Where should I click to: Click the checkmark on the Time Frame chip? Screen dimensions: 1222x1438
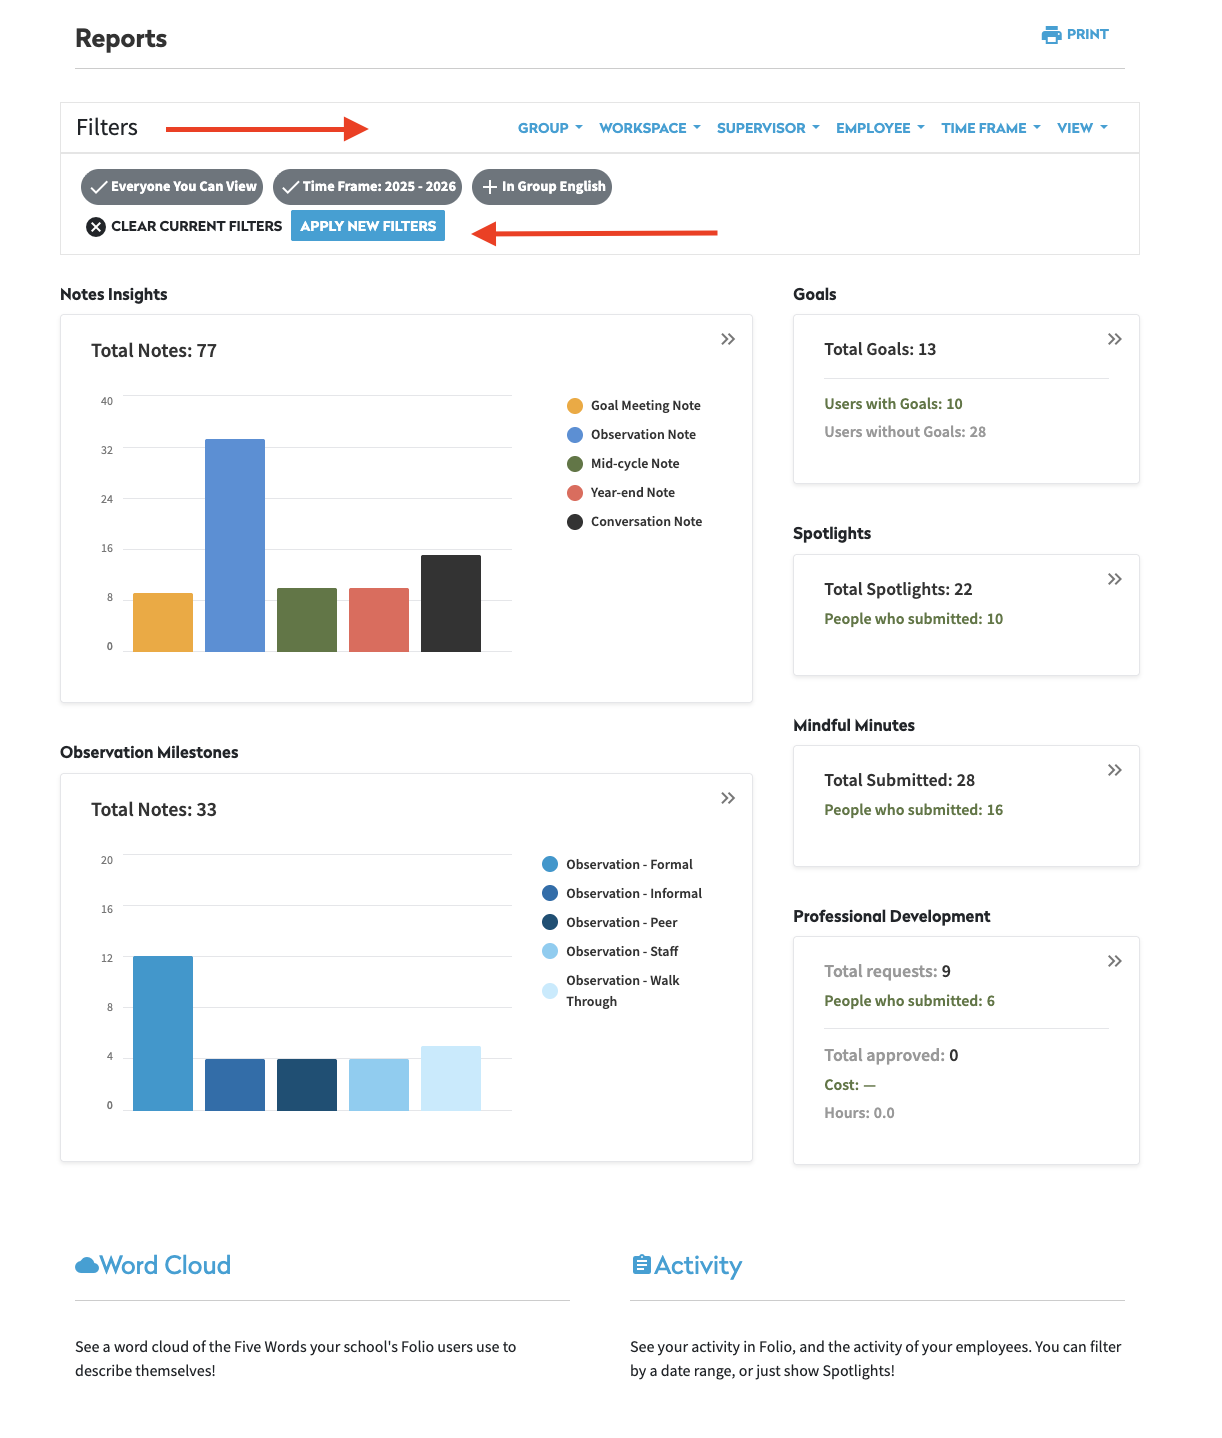click(x=290, y=187)
